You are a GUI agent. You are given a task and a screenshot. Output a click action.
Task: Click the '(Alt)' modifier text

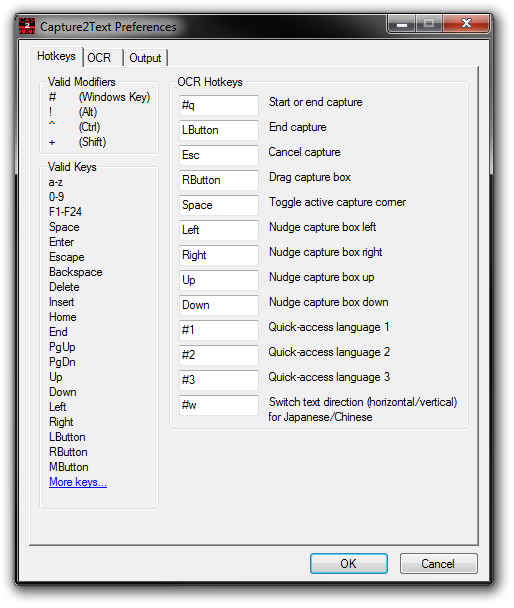click(x=88, y=112)
